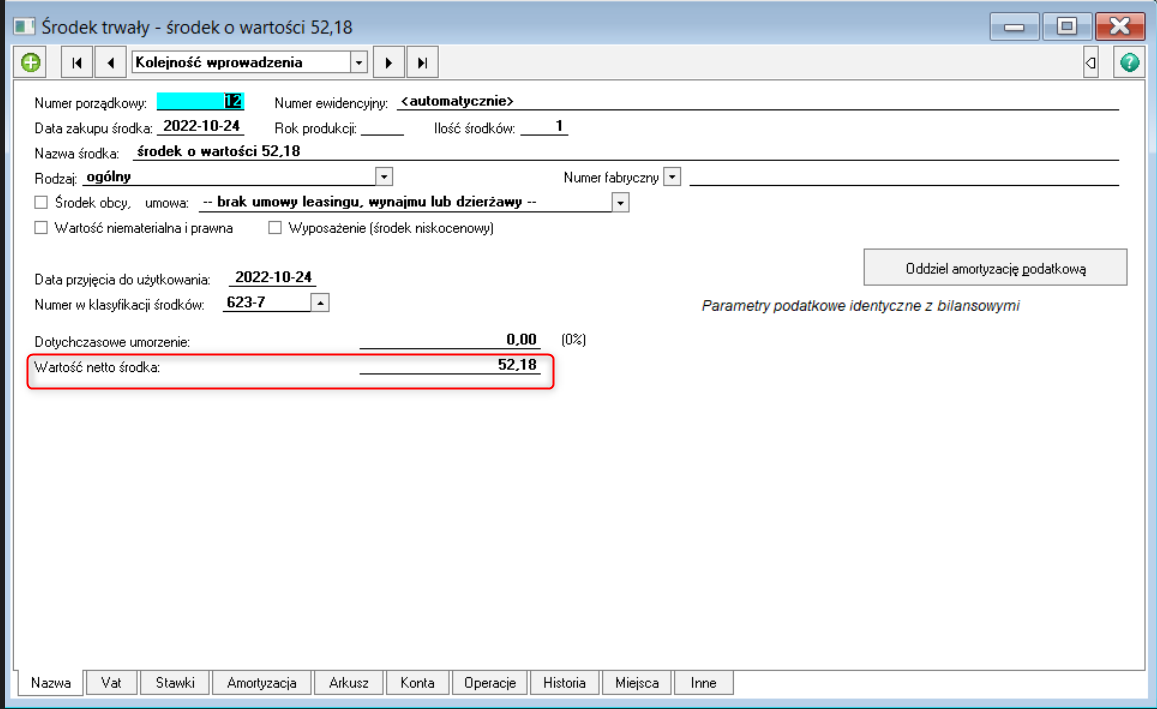Enable Wartość niematerialna i prawna checkbox
The image size is (1157, 709).
coord(41,228)
